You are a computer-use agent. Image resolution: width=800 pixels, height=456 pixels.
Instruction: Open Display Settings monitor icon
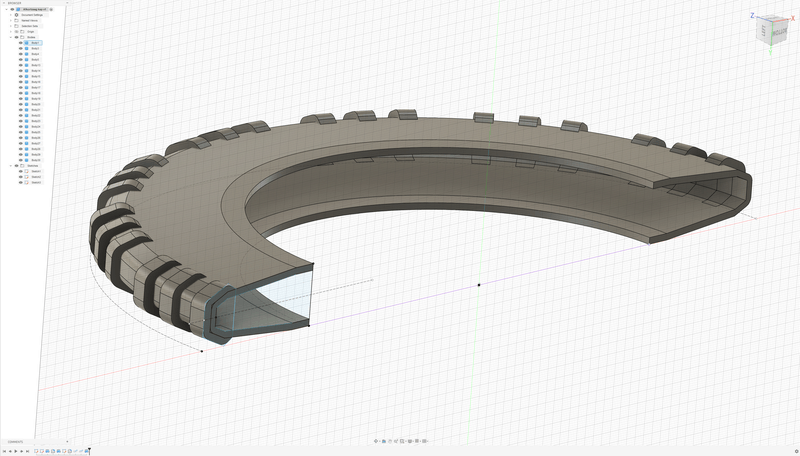pyautogui.click(x=410, y=441)
